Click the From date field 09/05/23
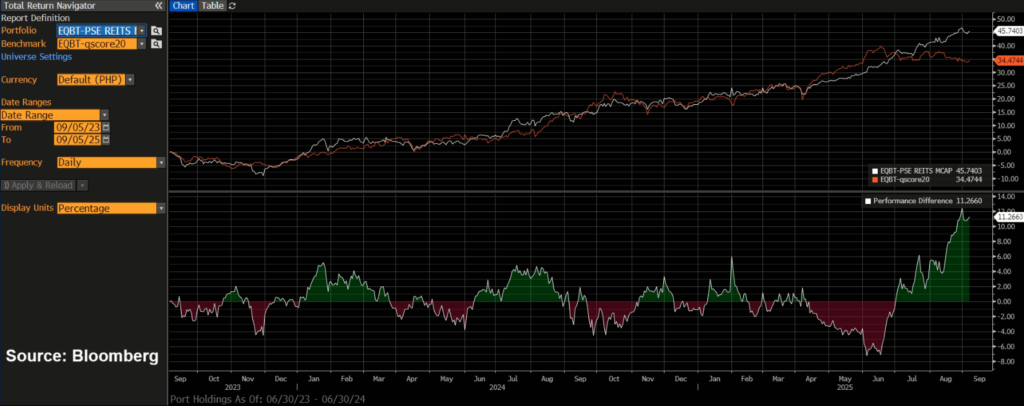 coord(76,128)
